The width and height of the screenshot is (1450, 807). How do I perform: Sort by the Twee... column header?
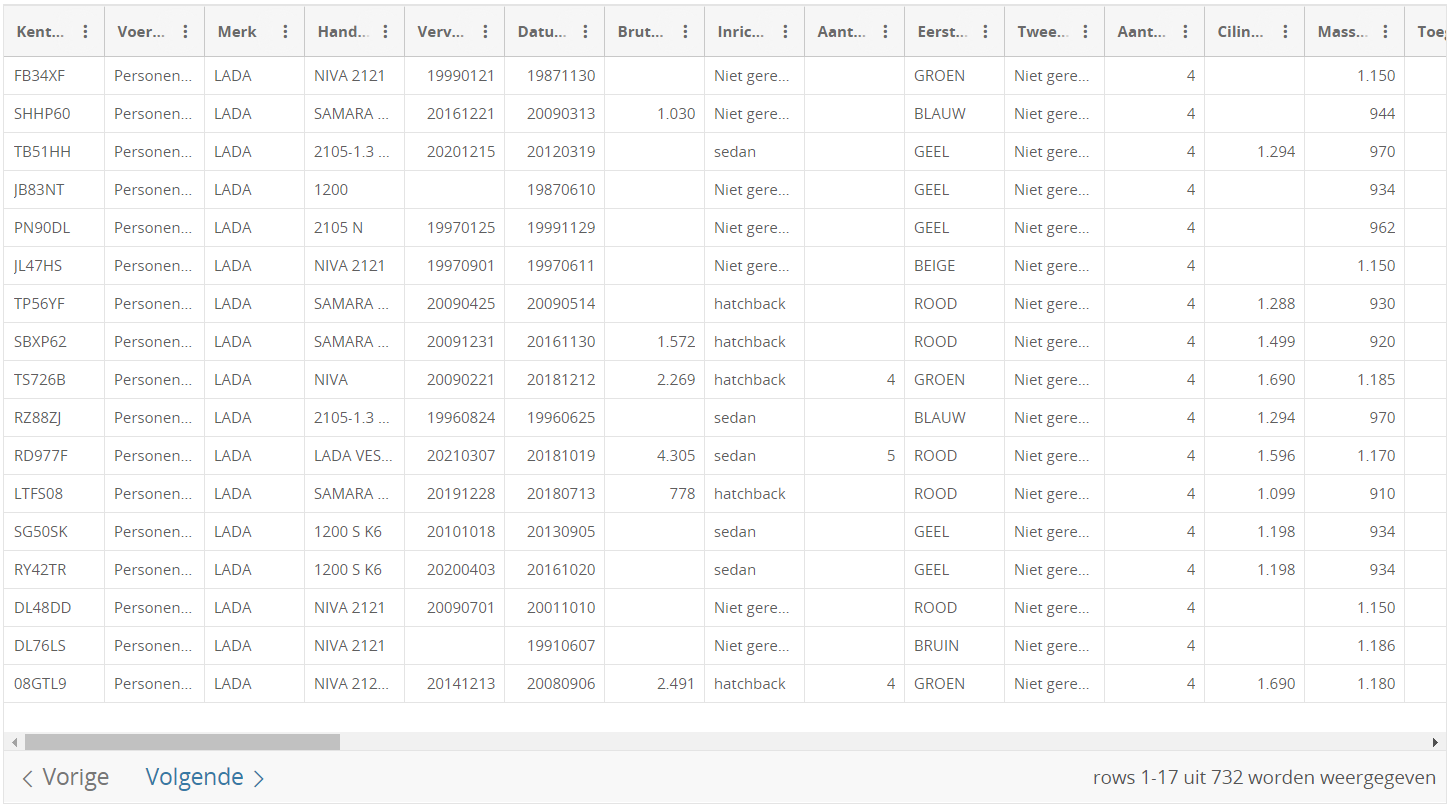click(1041, 32)
